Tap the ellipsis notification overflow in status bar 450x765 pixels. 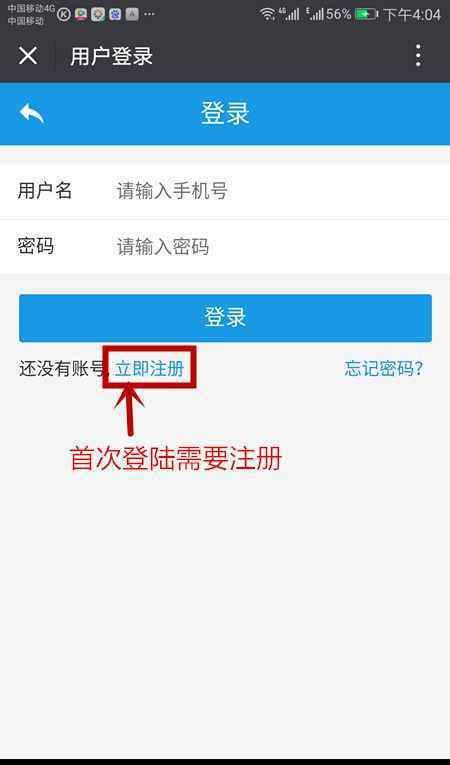click(149, 14)
